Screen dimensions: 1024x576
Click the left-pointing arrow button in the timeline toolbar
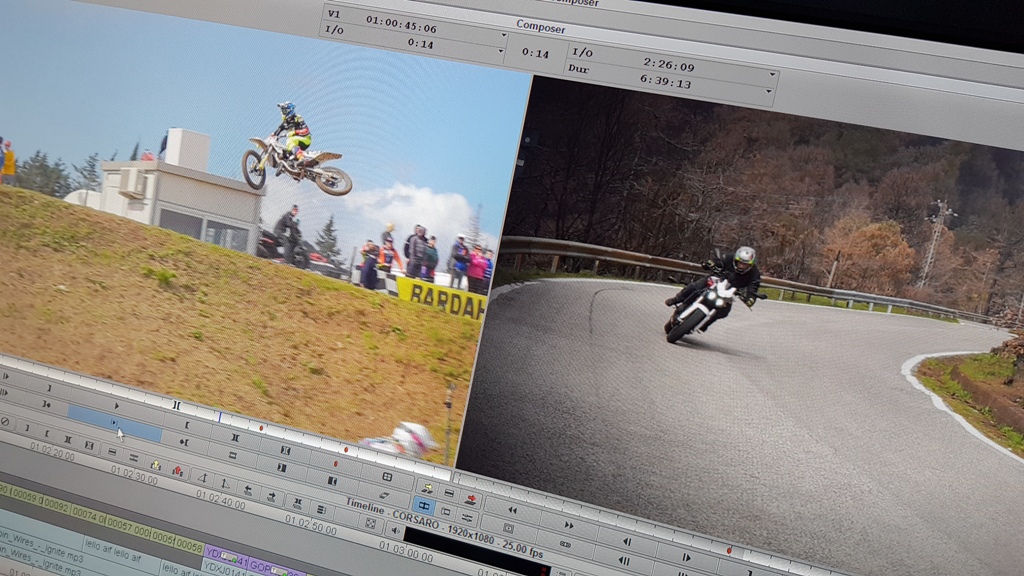pyautogui.click(x=248, y=489)
